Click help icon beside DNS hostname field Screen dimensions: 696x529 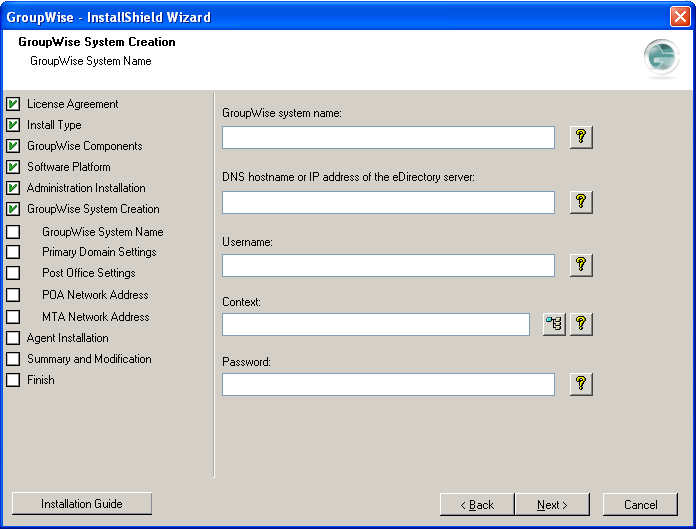[581, 202]
